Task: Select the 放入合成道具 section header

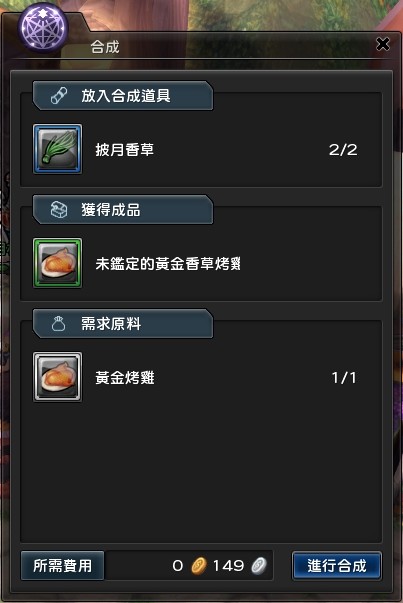Action: coord(123,95)
